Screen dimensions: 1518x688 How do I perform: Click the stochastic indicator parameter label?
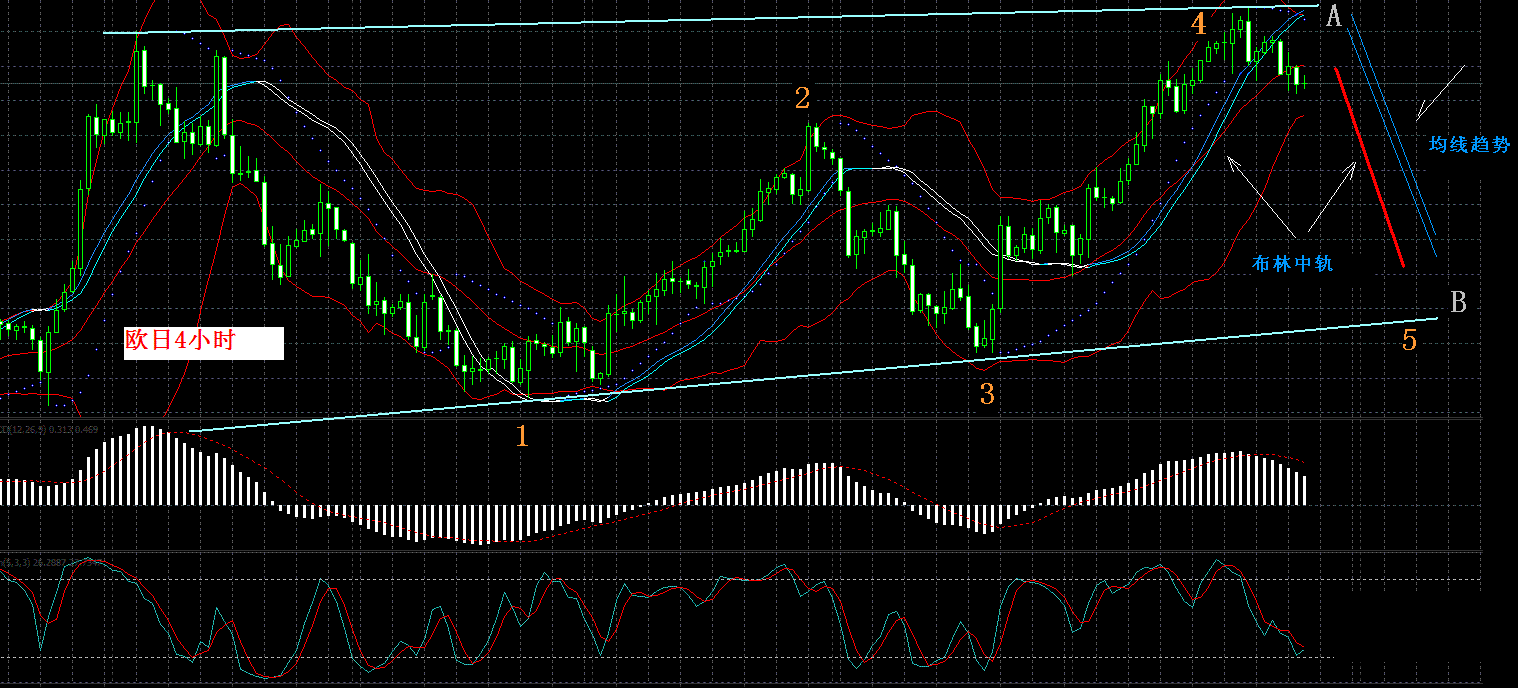point(52,563)
